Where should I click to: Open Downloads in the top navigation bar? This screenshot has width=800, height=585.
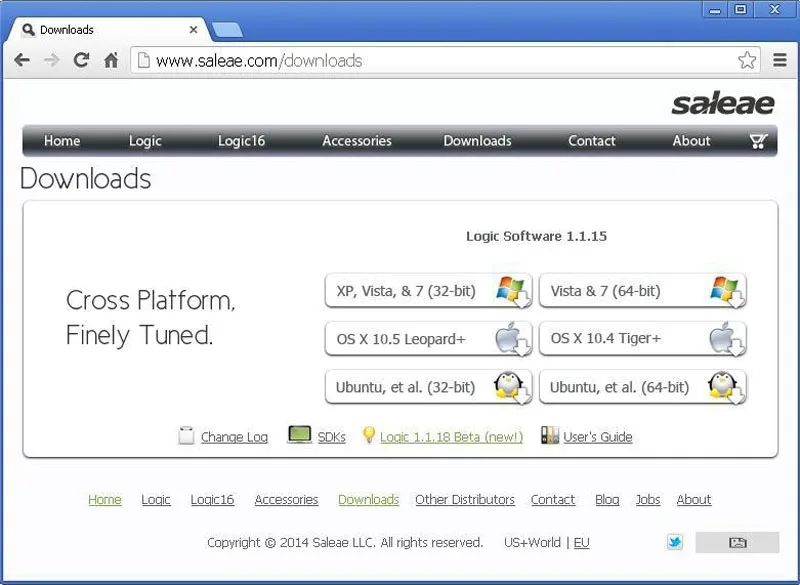477,141
